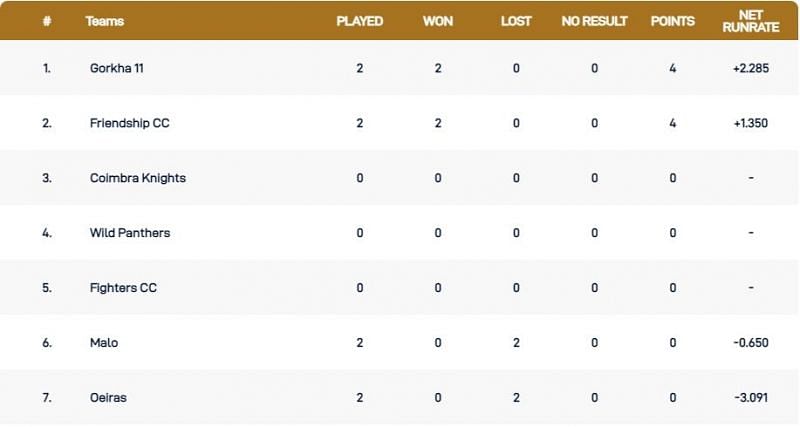Click the NET RUNRATE column header
This screenshot has height=427, width=800.
click(751, 21)
